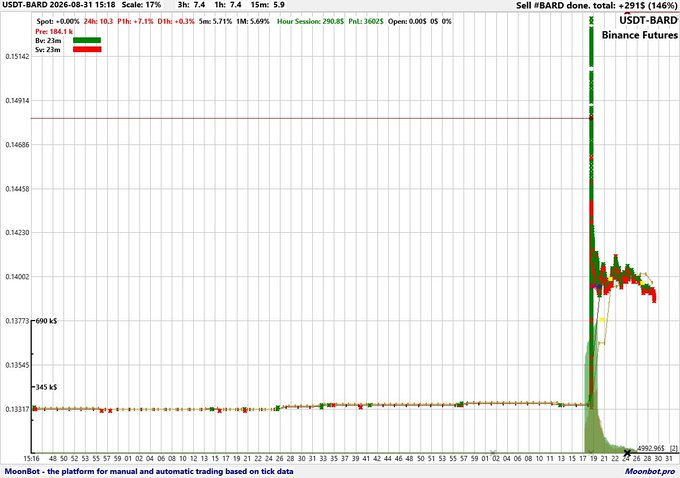Click the '[2]' indicator at the bottom right
The height and width of the screenshot is (478, 680).
(673, 448)
